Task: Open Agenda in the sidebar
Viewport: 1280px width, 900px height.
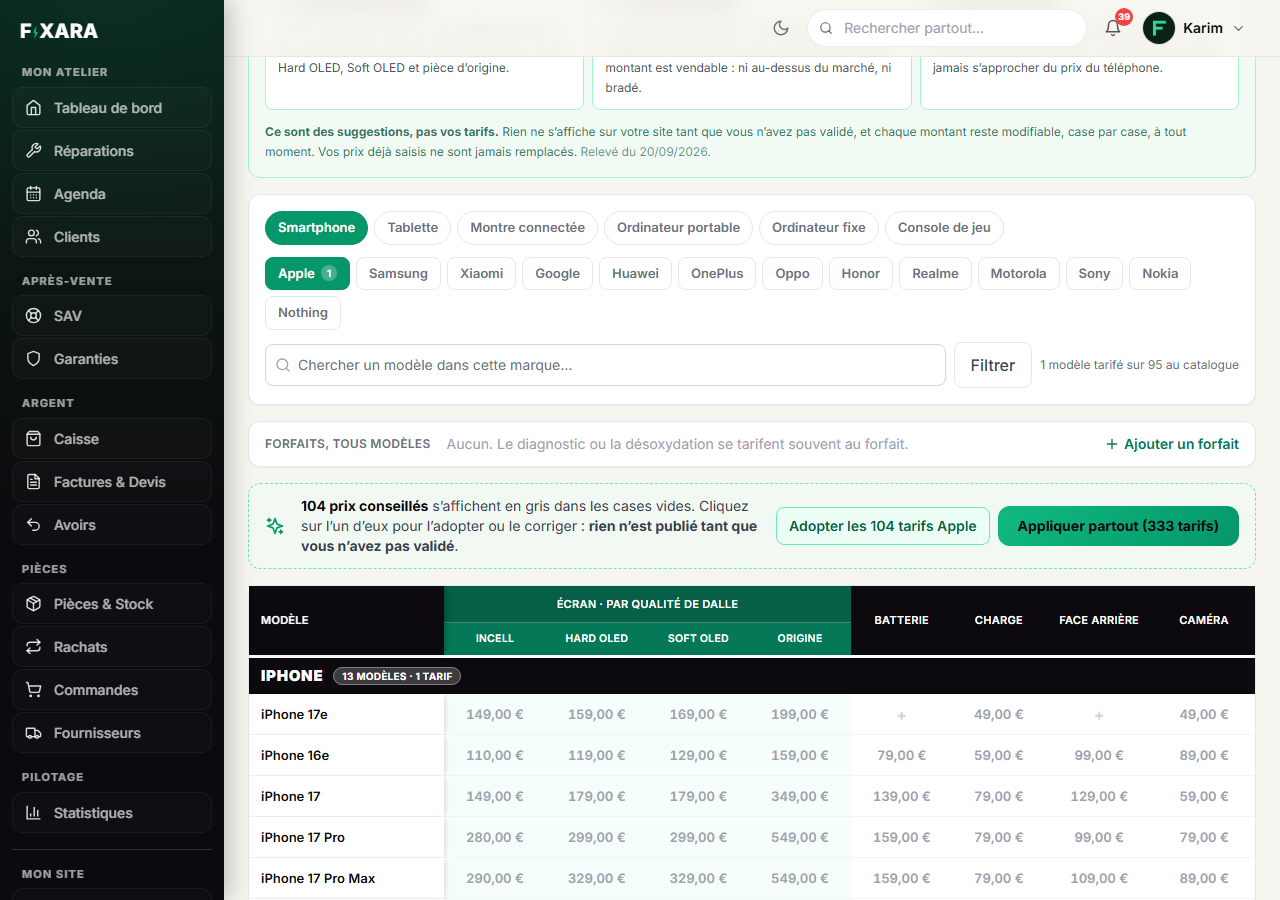Action: 112,194
